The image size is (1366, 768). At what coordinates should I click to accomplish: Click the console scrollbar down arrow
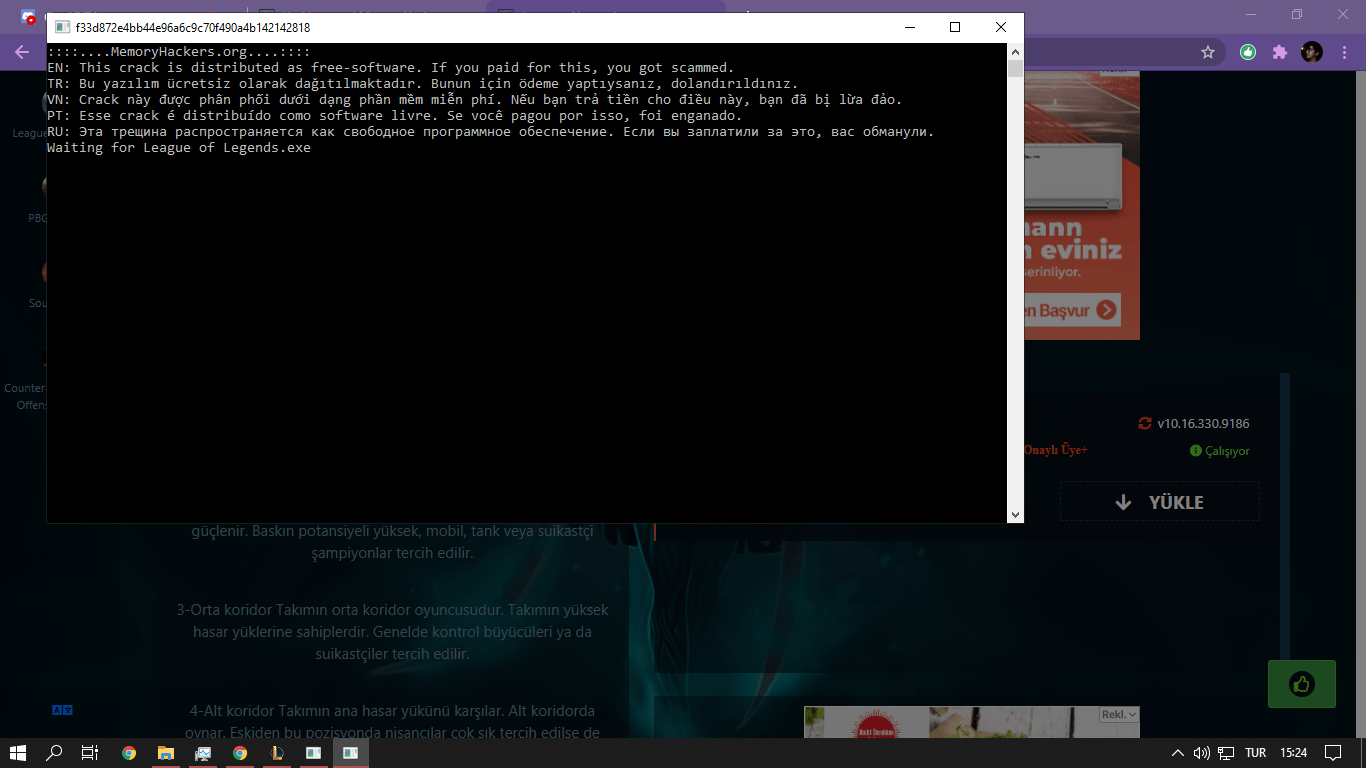(x=1015, y=515)
